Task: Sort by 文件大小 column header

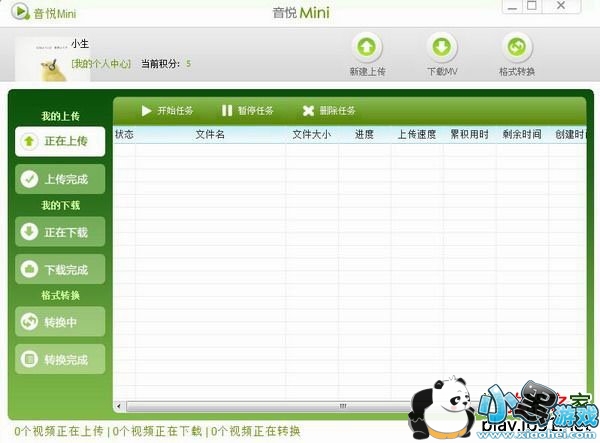Action: (311, 134)
